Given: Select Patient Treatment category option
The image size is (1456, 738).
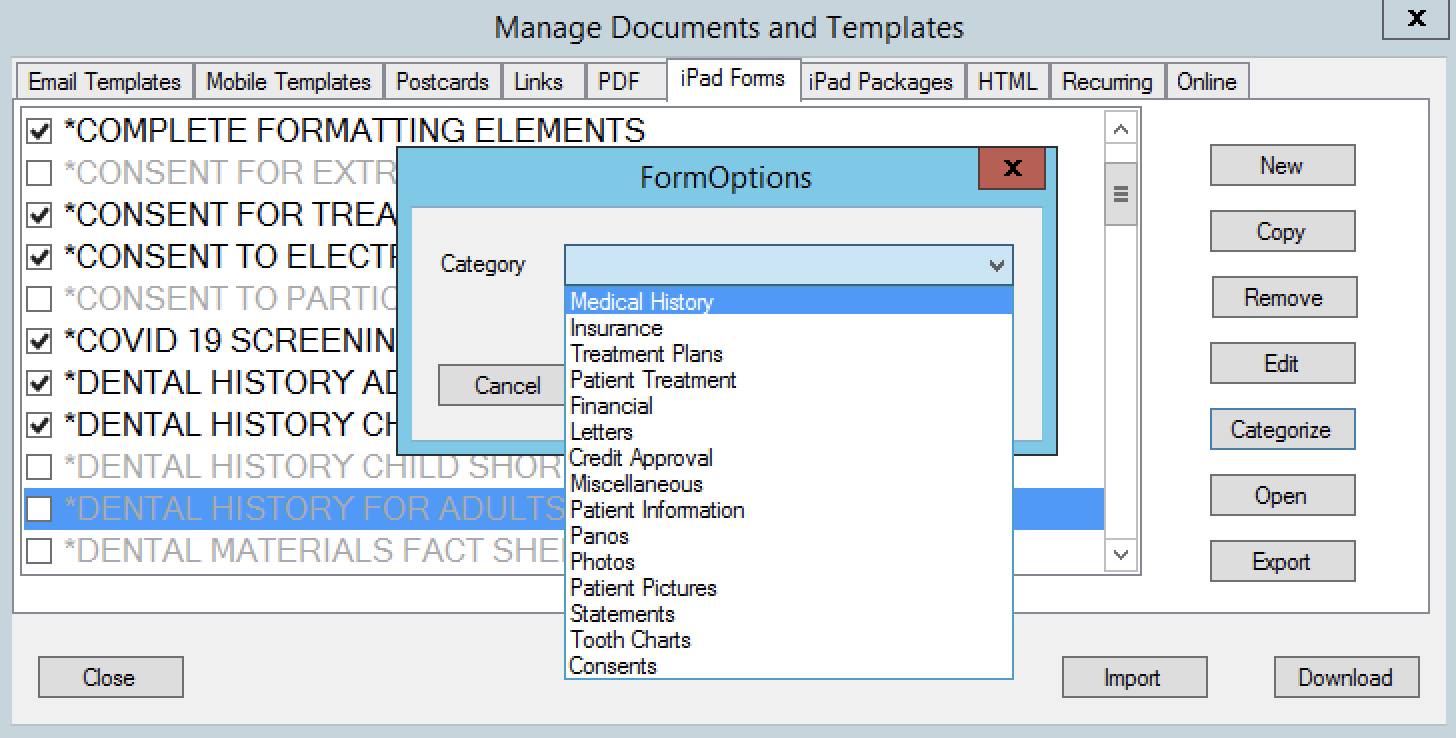Looking at the screenshot, I should (789, 380).
